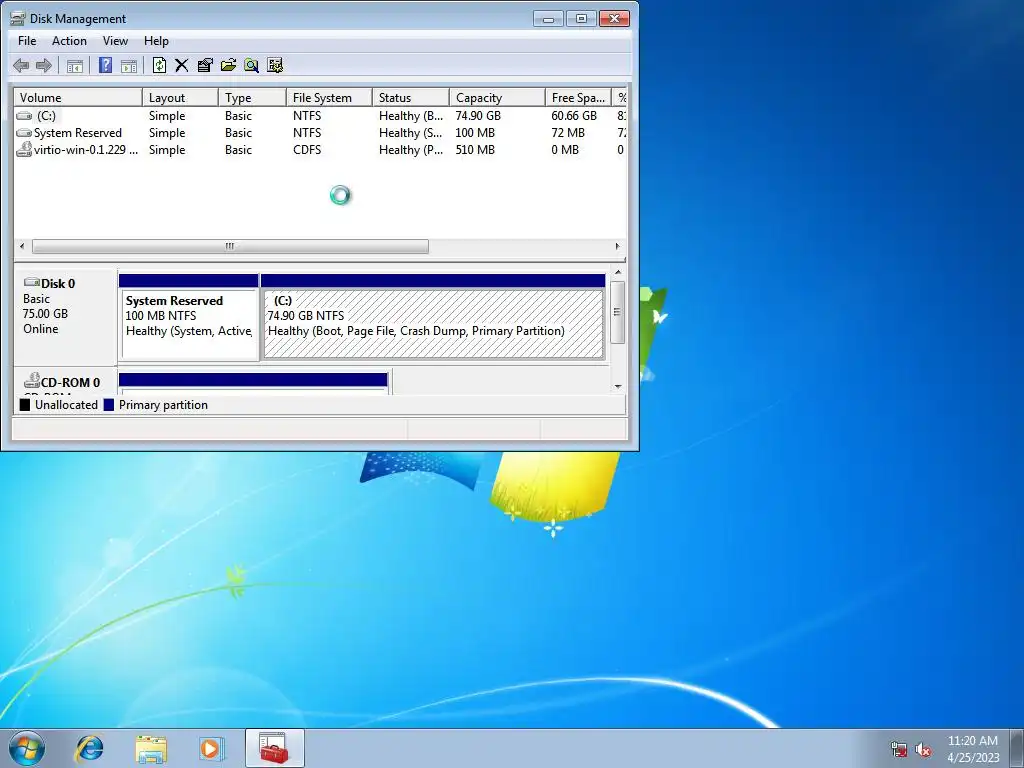
Task: Close the Disk Management window
Action: [x=614, y=18]
